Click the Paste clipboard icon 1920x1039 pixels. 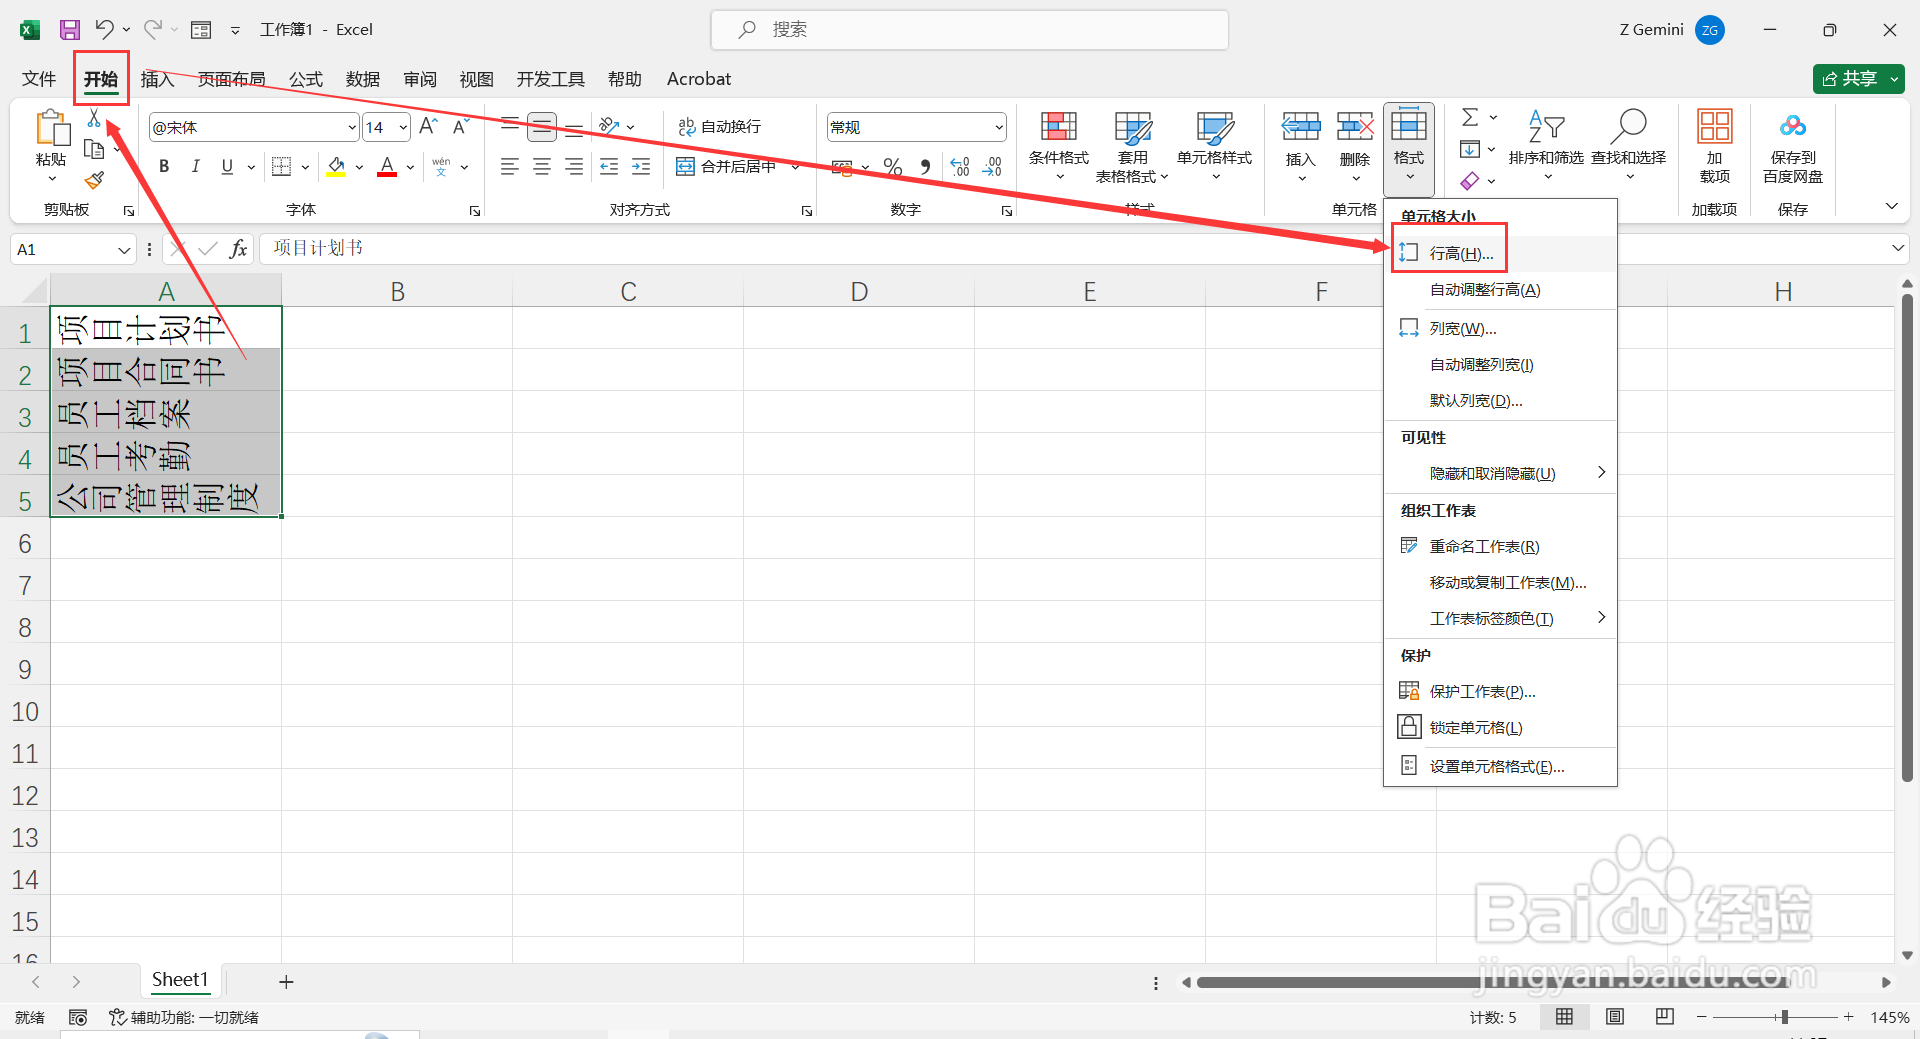click(x=51, y=129)
